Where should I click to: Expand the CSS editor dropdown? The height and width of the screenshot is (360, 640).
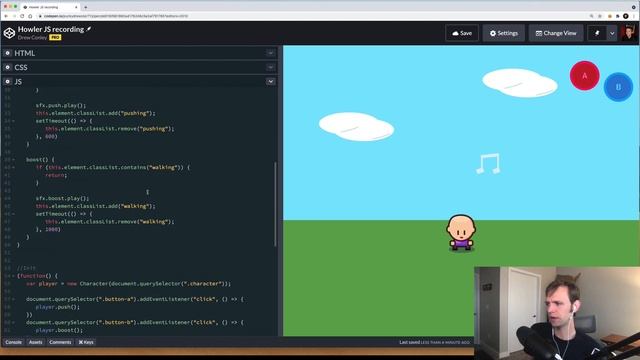(x=271, y=67)
